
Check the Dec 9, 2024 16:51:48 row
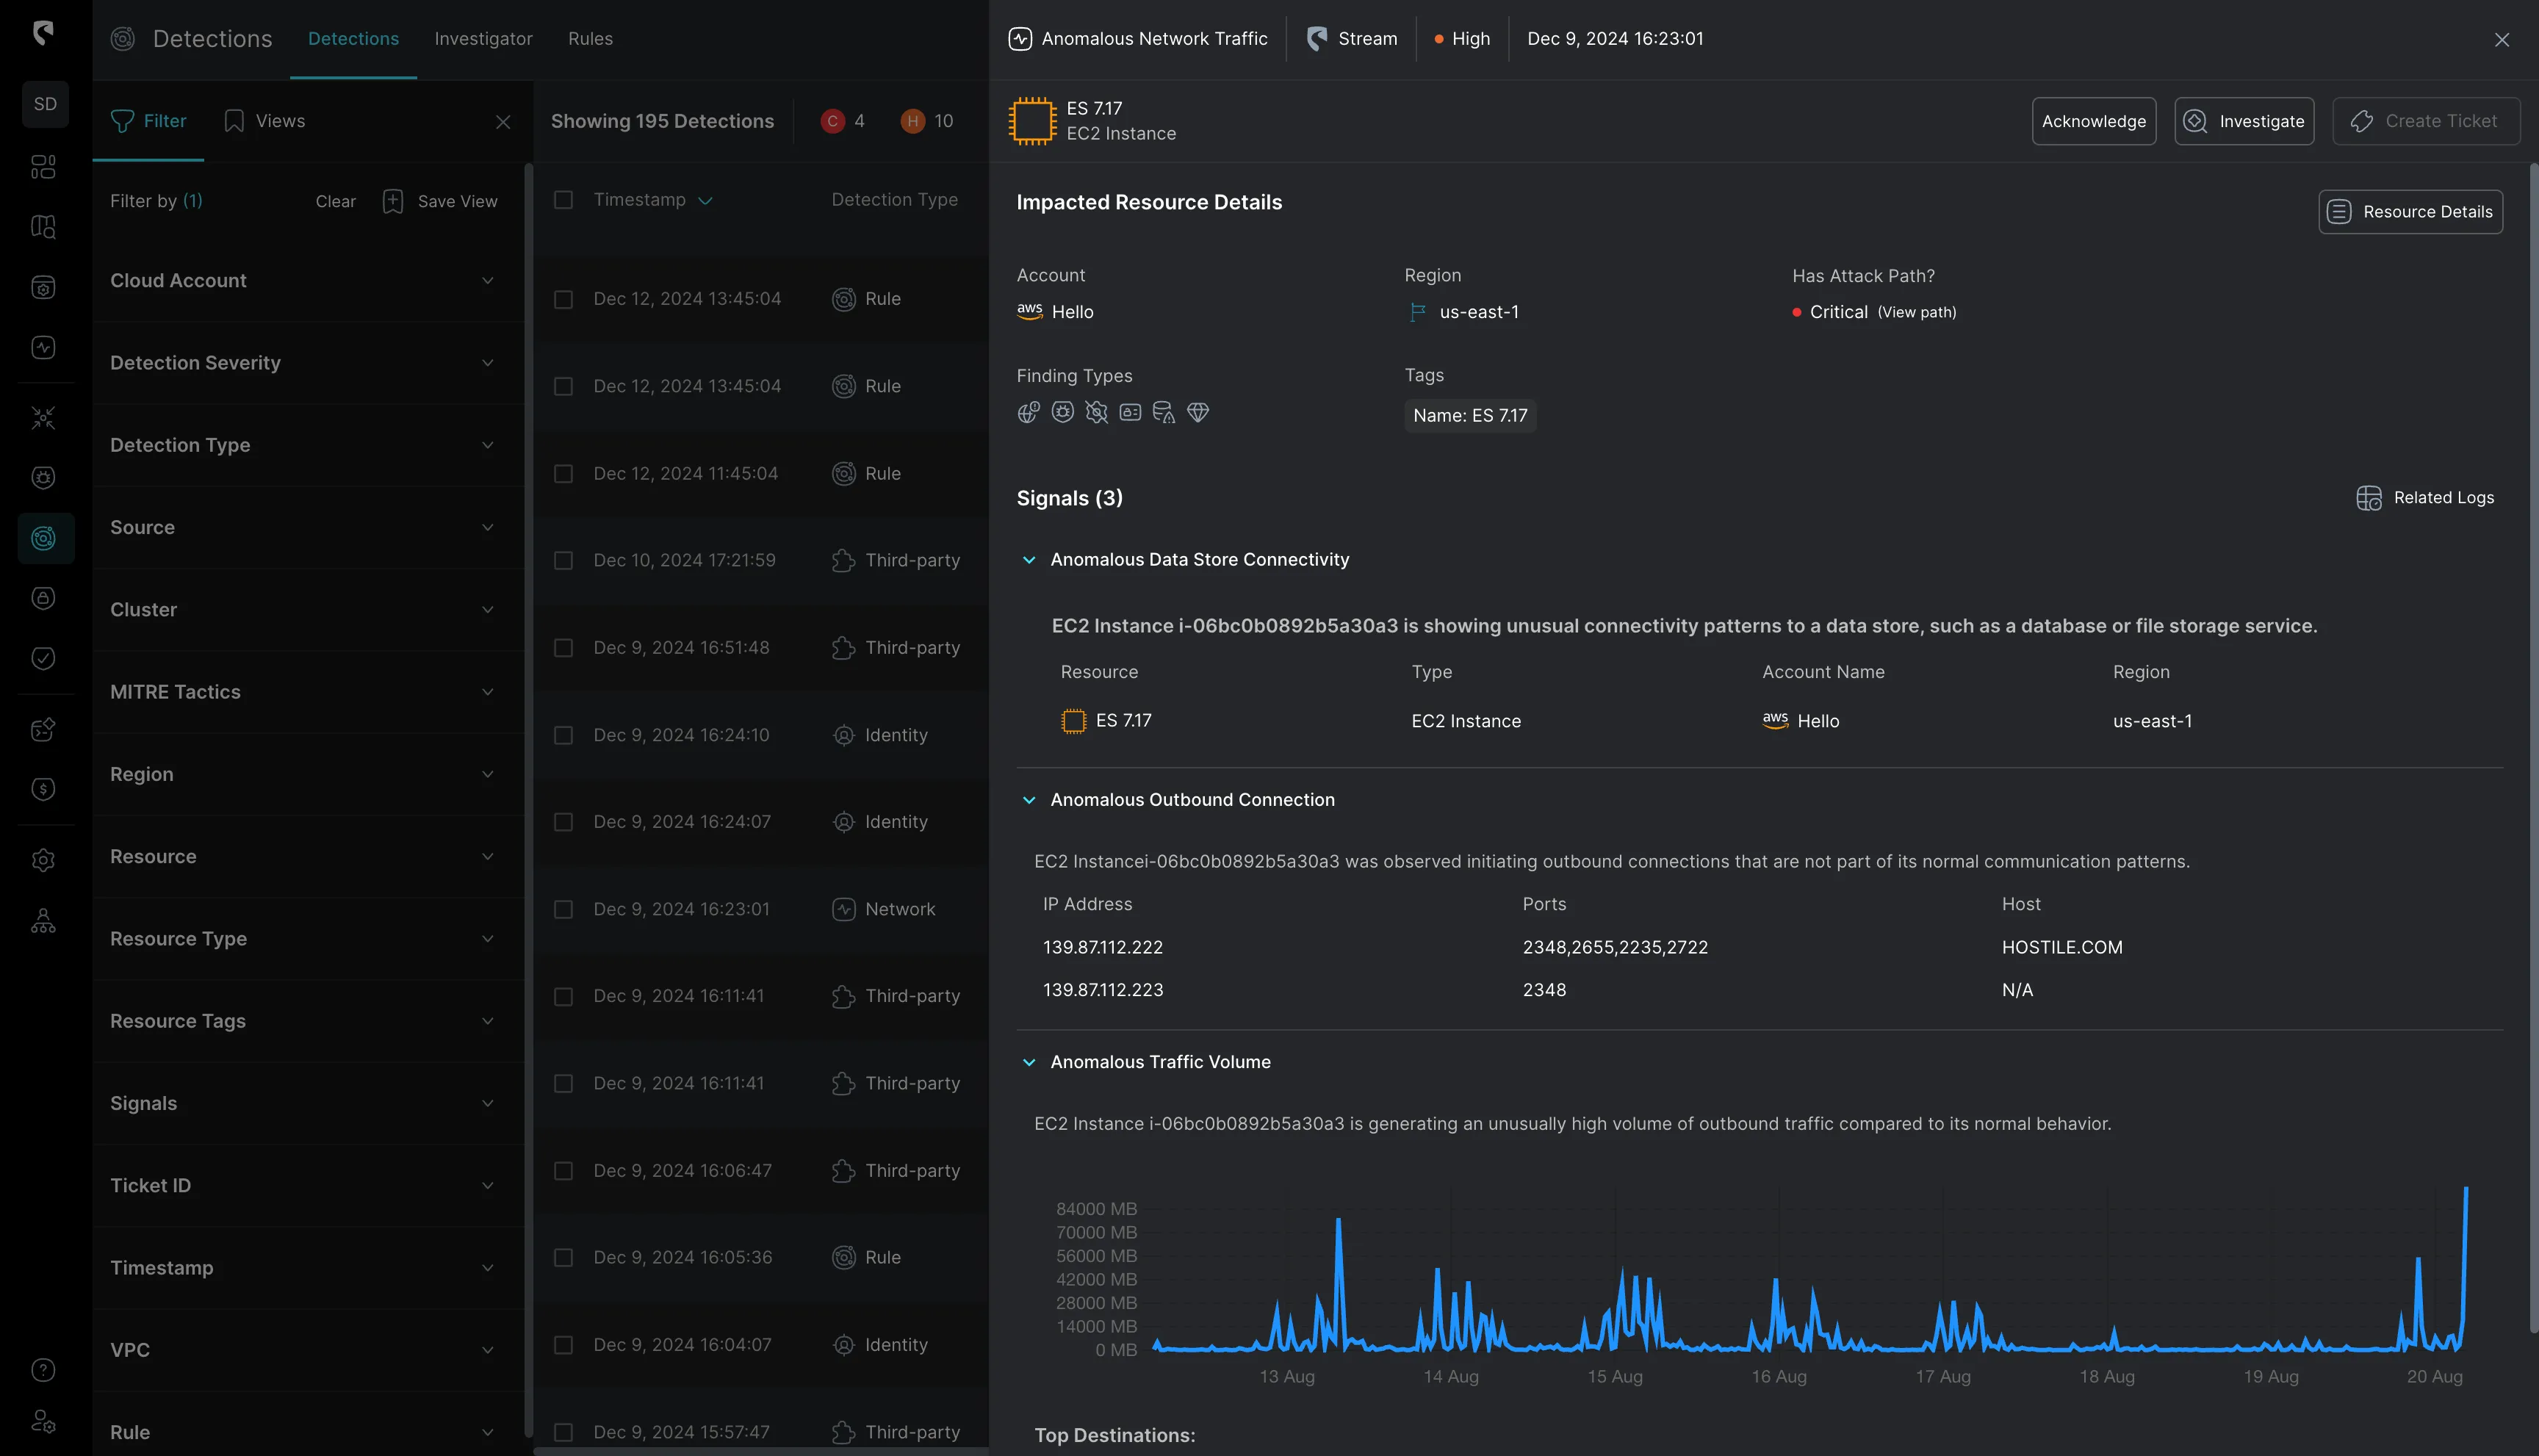pos(564,648)
